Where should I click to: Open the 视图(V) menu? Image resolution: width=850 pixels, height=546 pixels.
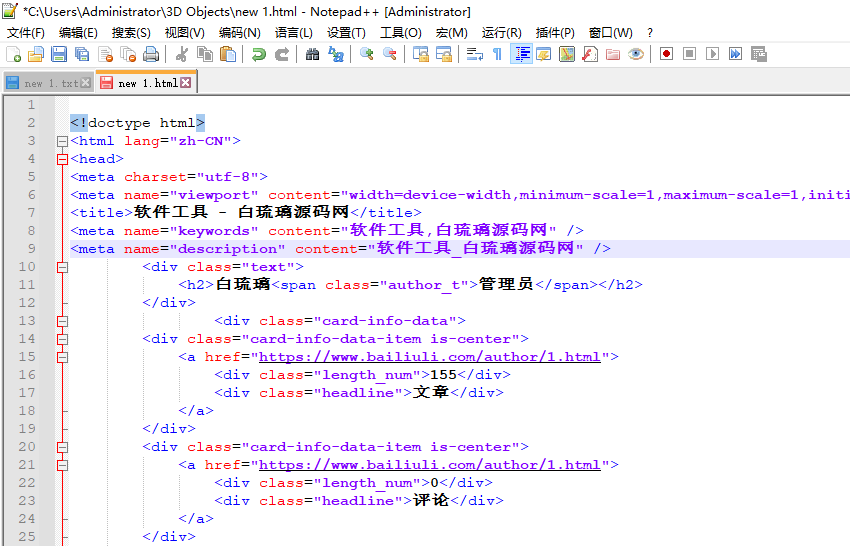[184, 33]
